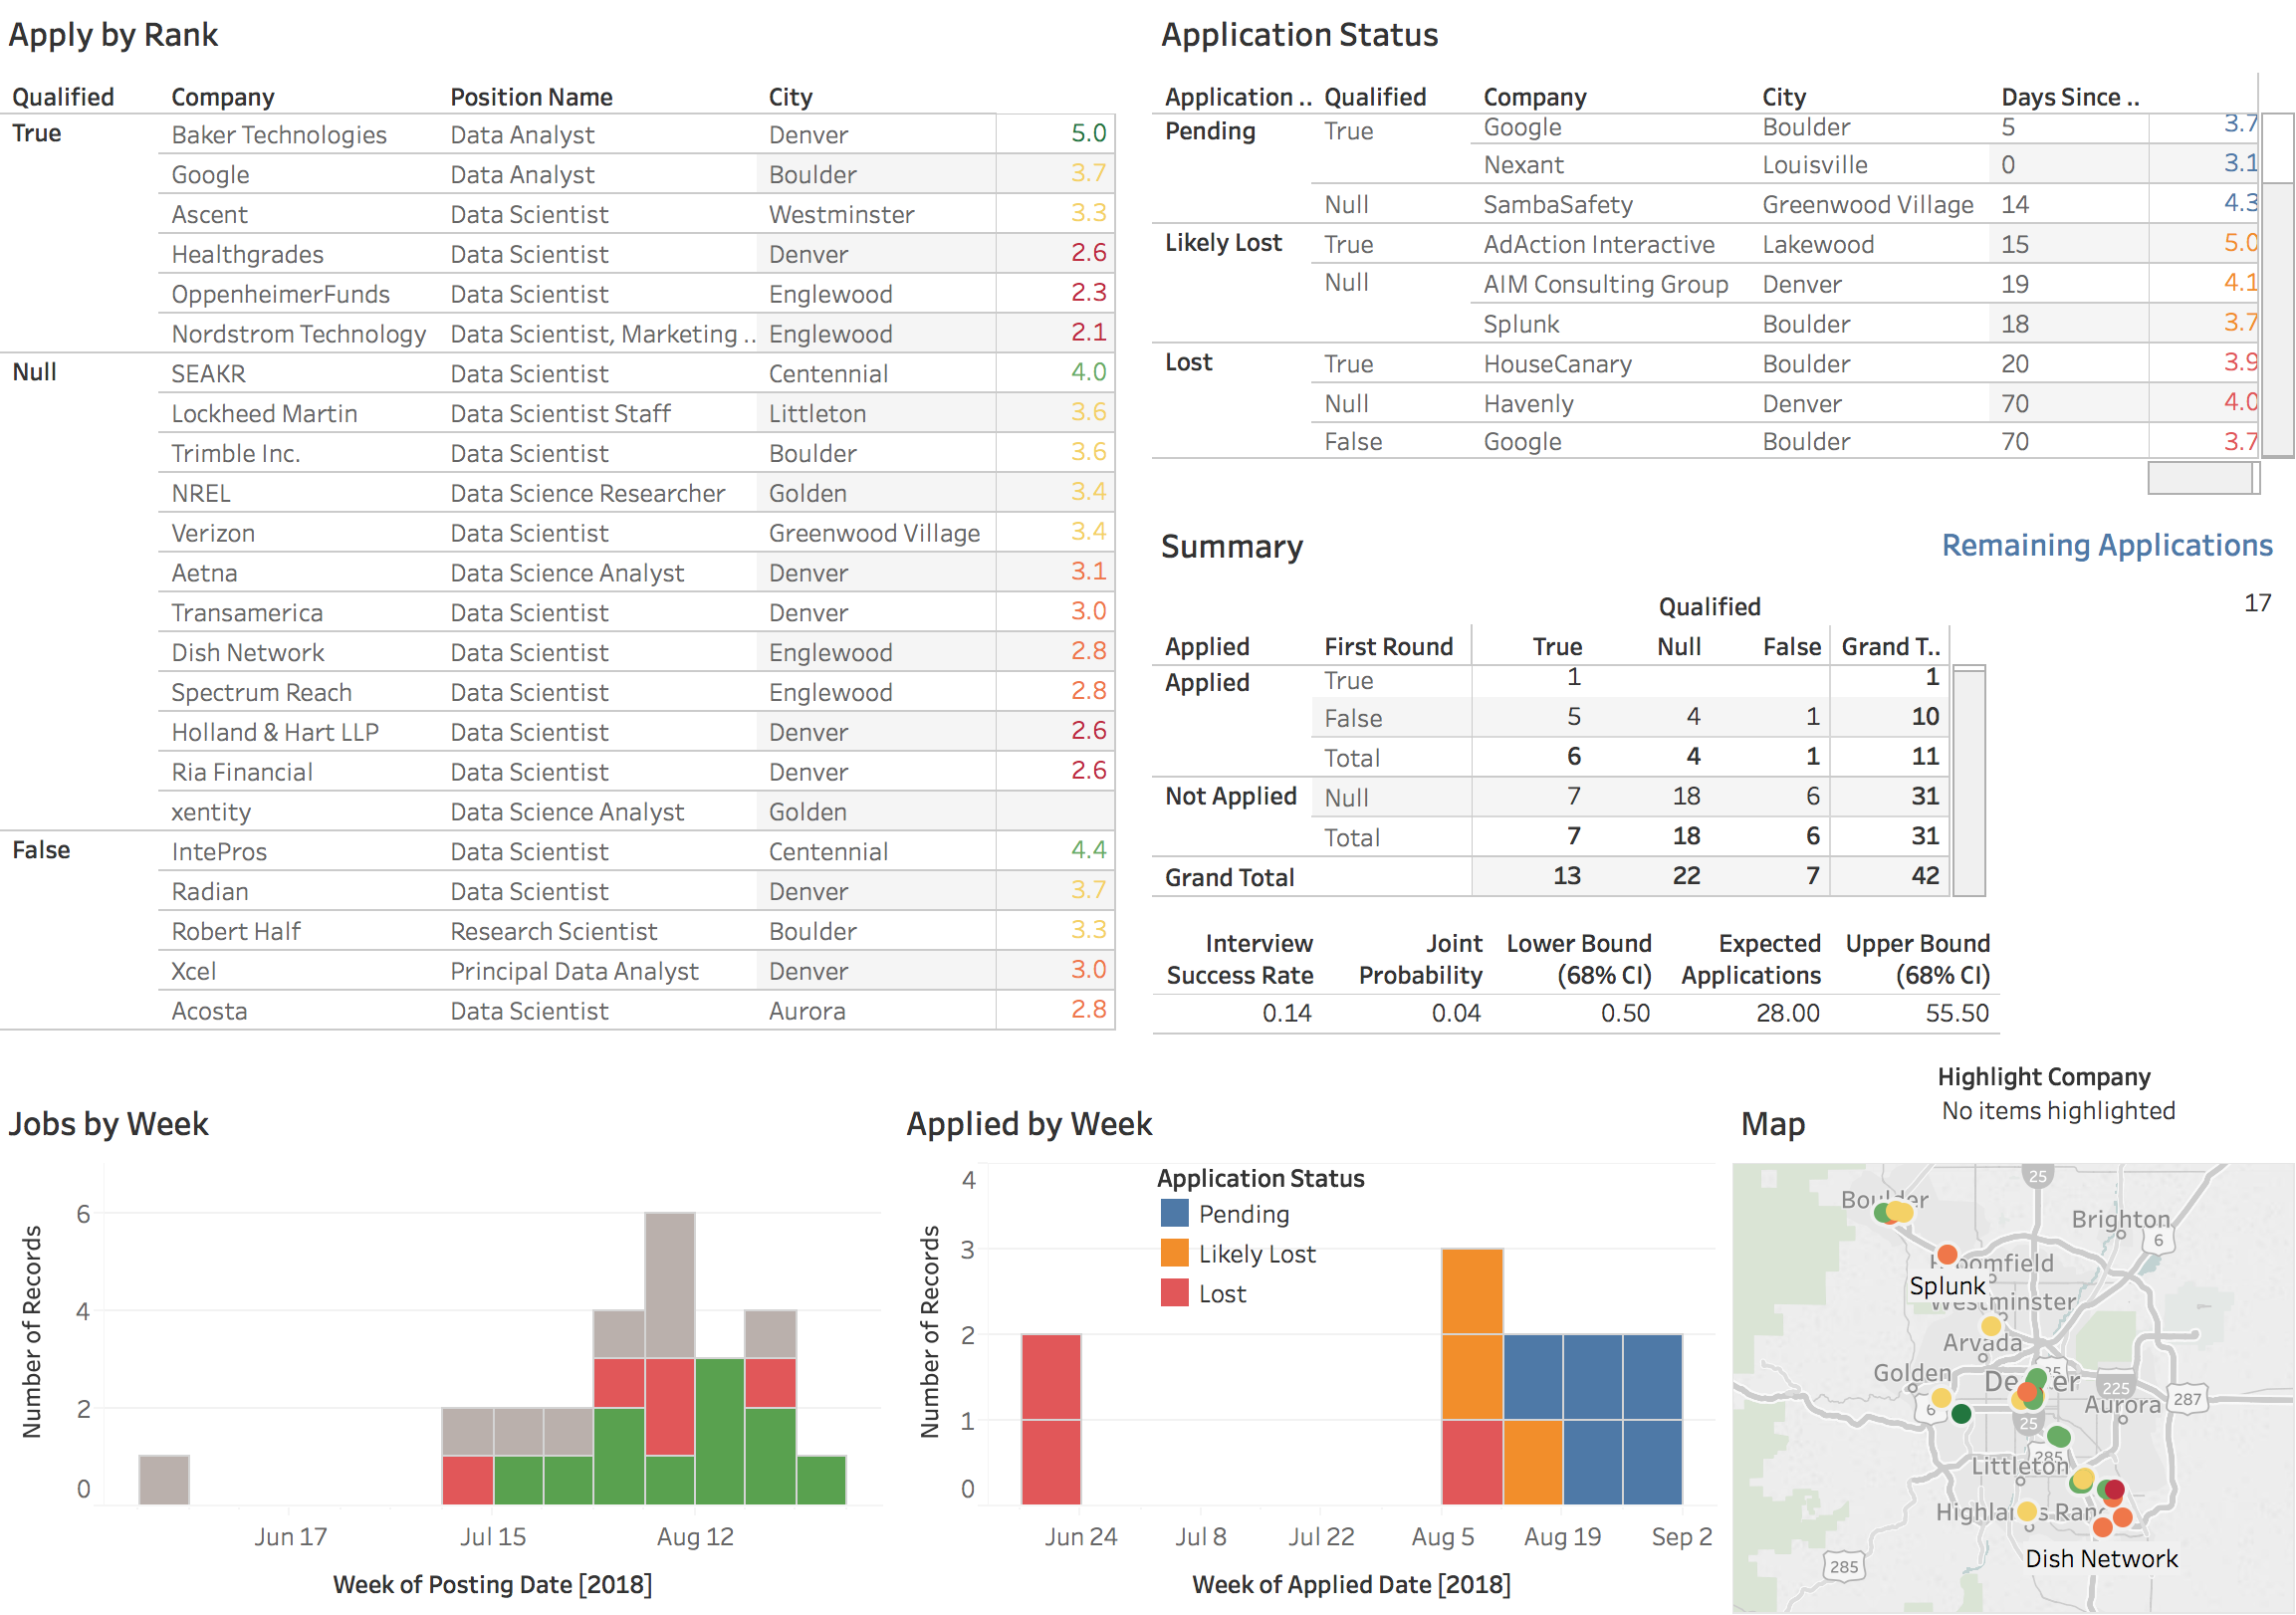The height and width of the screenshot is (1615, 2296).
Task: Select the NREL company cell
Action: click(x=200, y=494)
